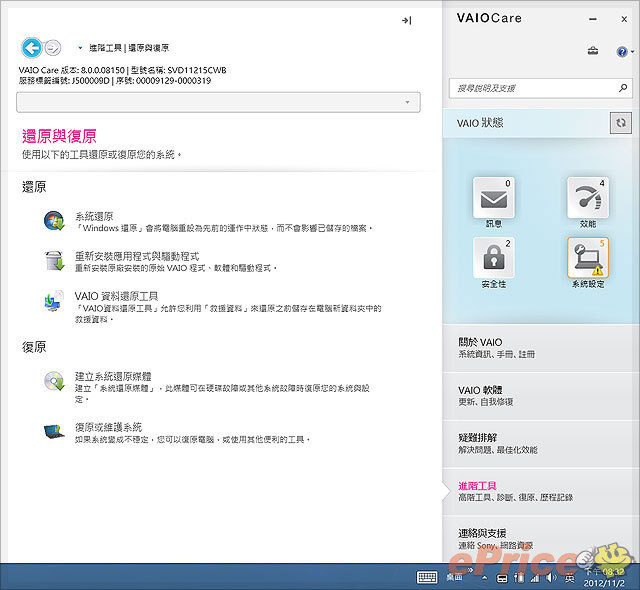Launch 系統還原 Windows system restore
640x590 pixels.
pos(95,216)
